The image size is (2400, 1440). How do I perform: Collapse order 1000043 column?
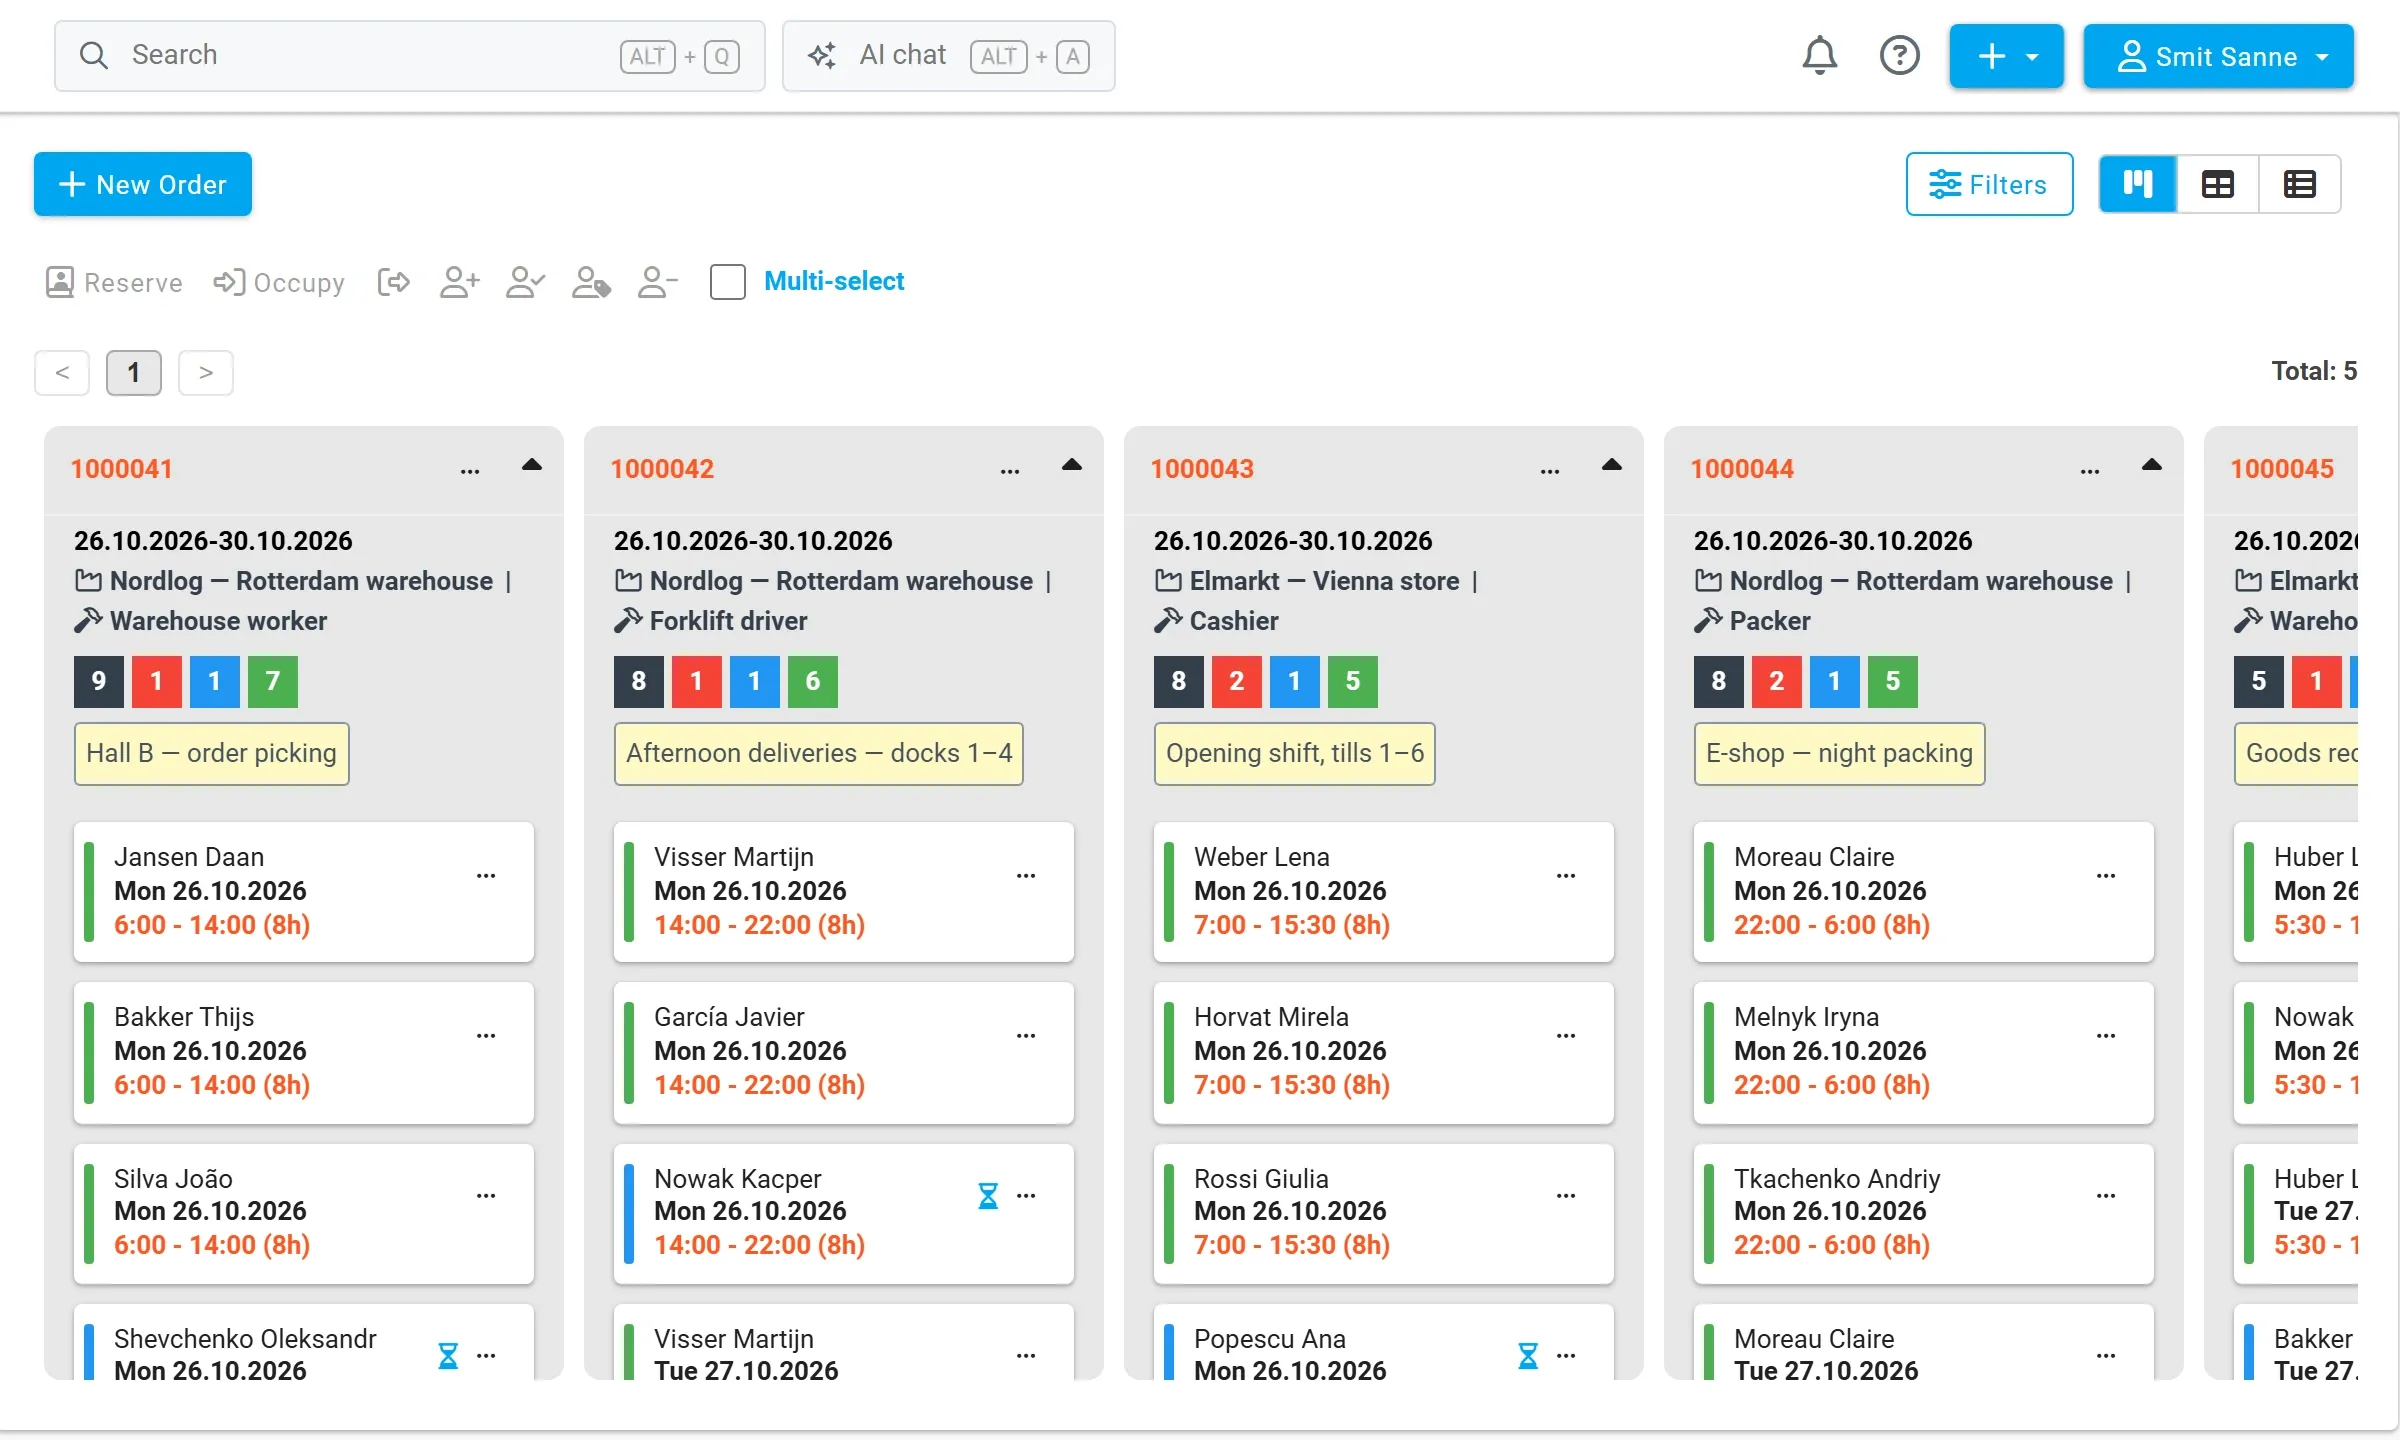pos(1612,465)
